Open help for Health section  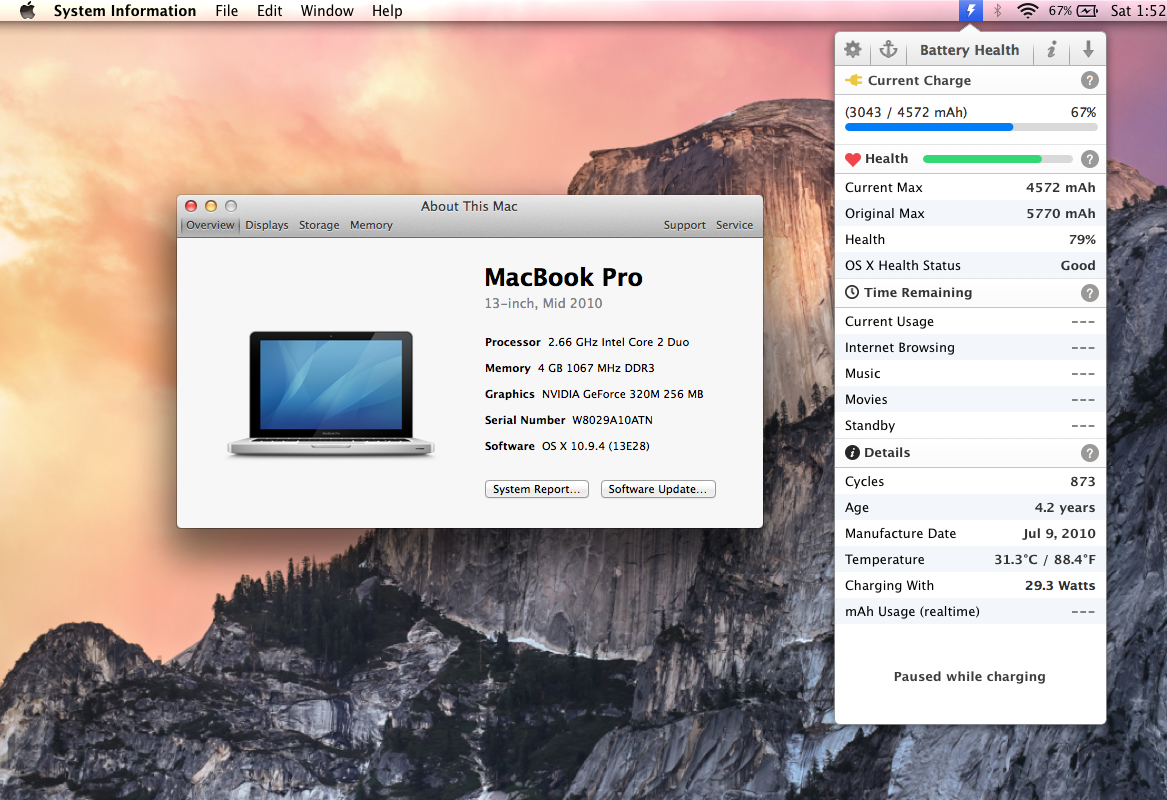1090,159
